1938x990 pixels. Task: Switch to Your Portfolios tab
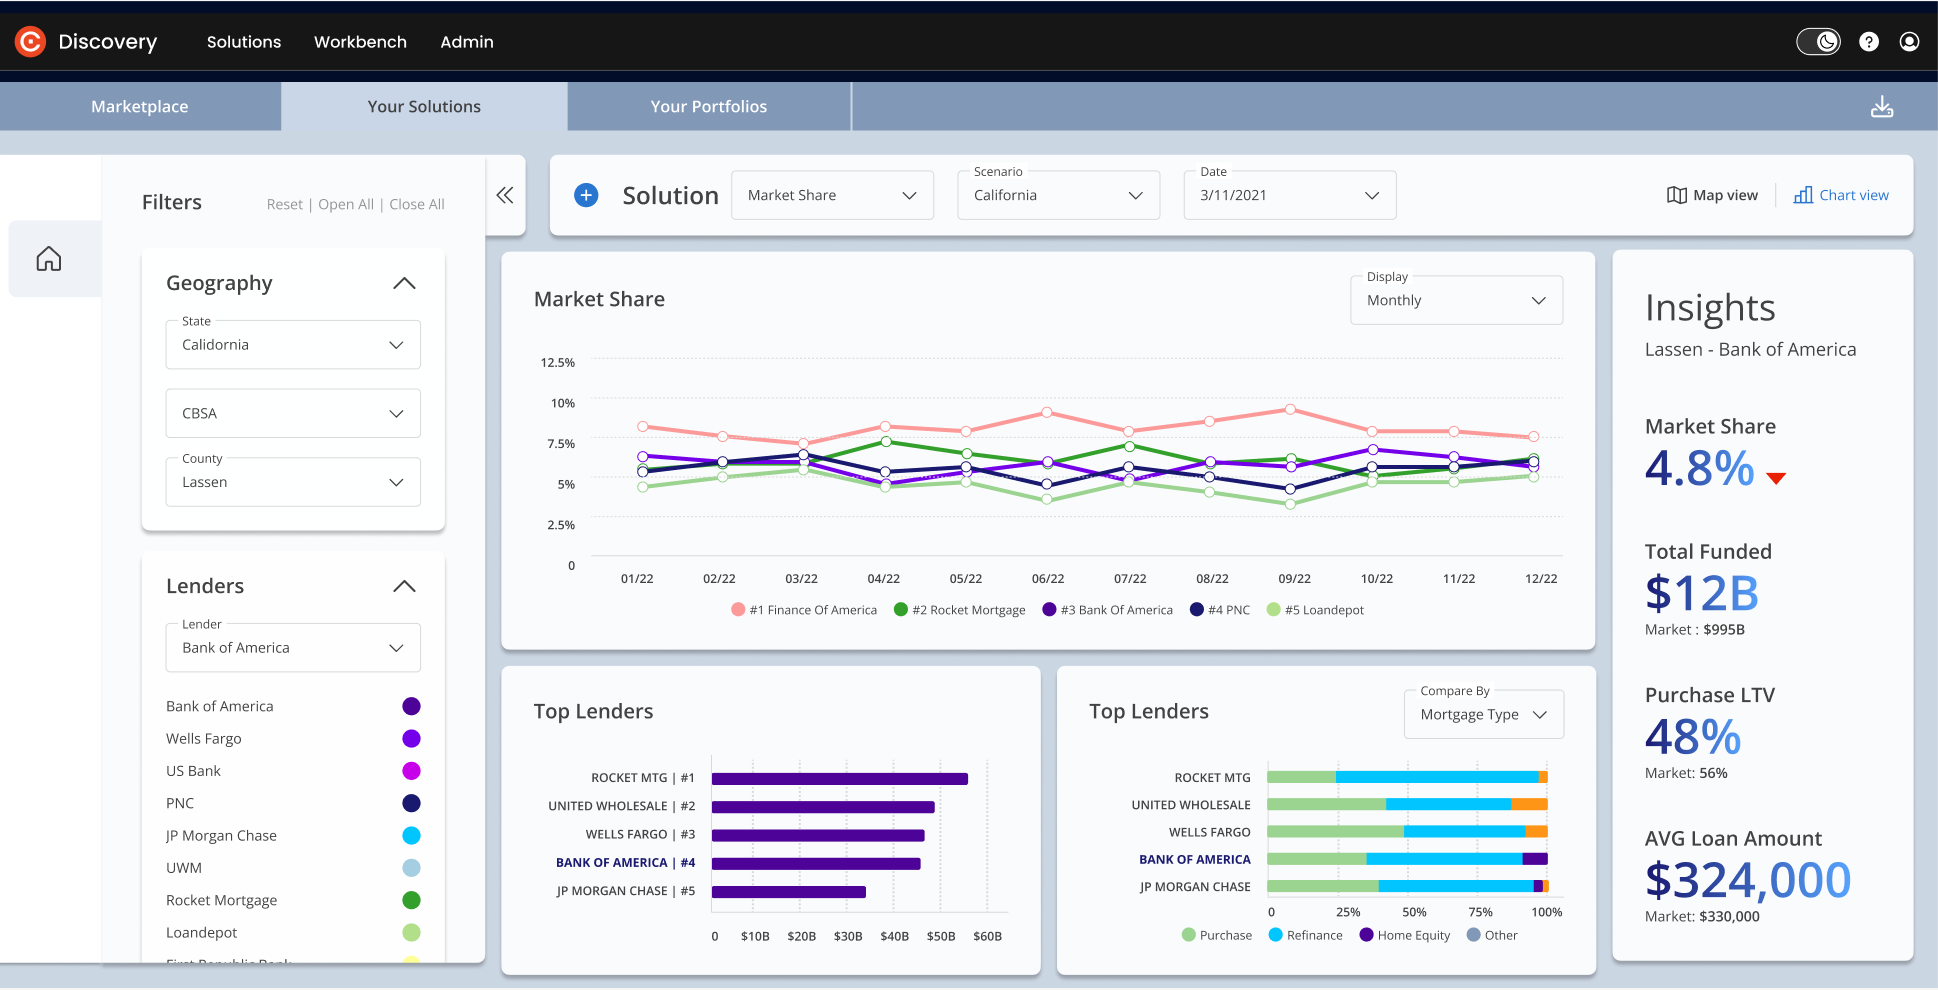[709, 106]
